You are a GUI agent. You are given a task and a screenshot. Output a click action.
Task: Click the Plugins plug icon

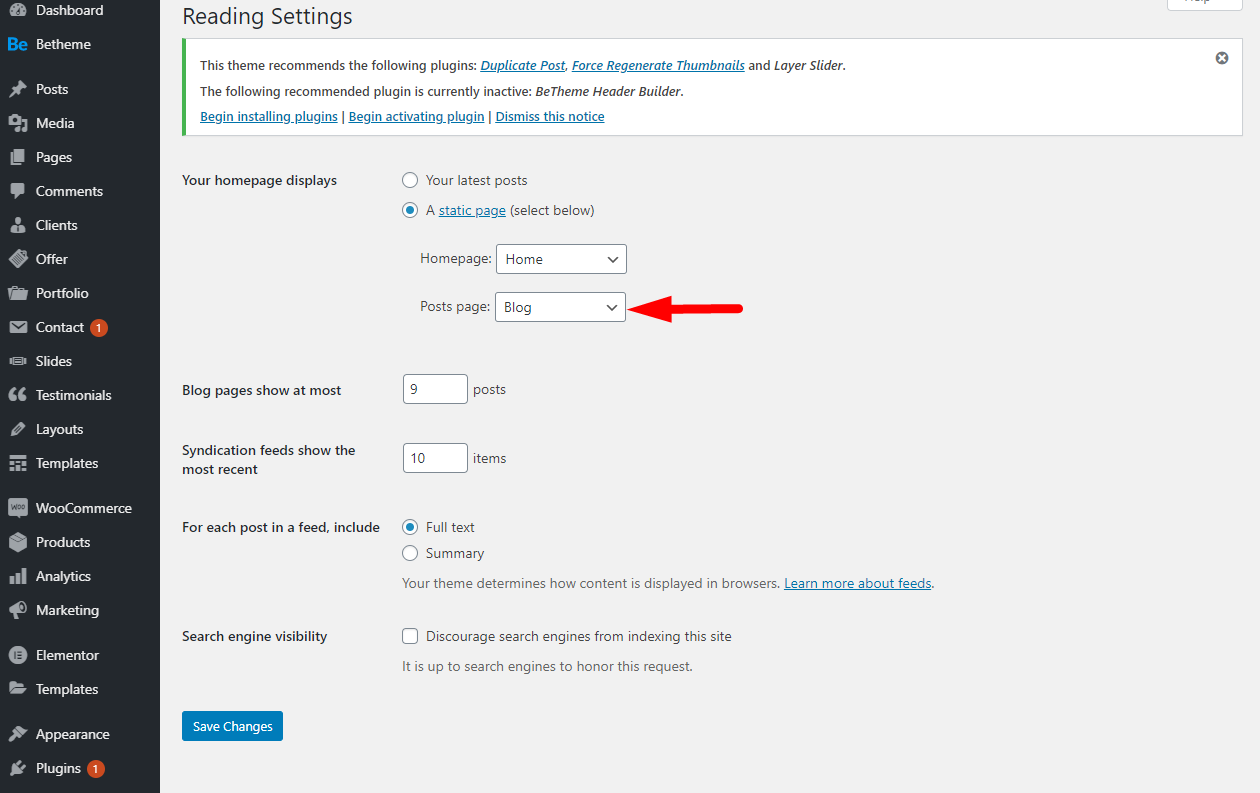pos(17,768)
